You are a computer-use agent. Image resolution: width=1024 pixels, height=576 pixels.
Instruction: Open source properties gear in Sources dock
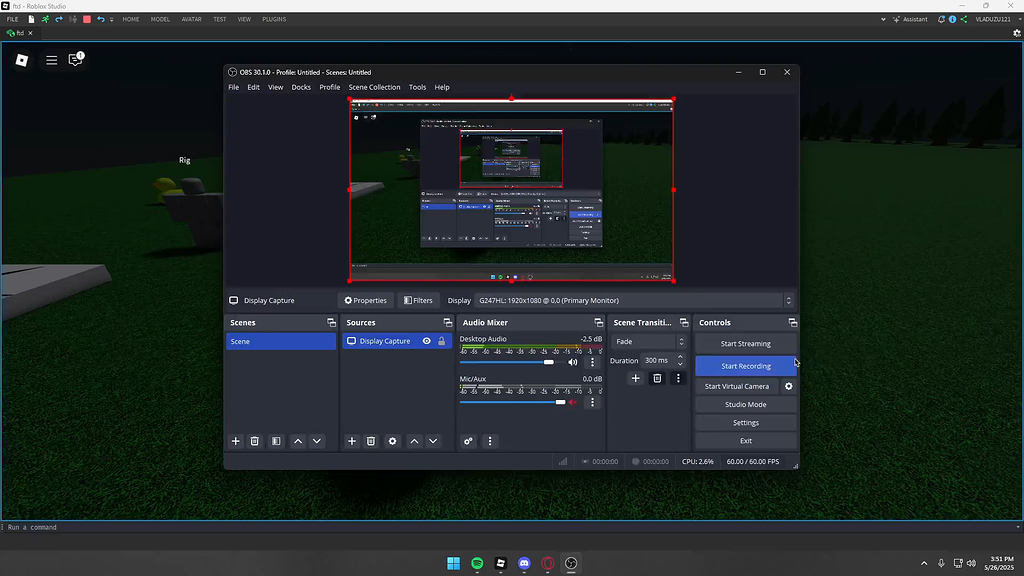coord(392,441)
